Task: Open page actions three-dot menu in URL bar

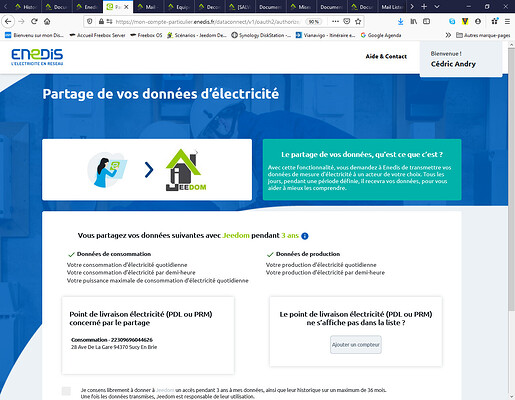Action: pyautogui.click(x=335, y=22)
